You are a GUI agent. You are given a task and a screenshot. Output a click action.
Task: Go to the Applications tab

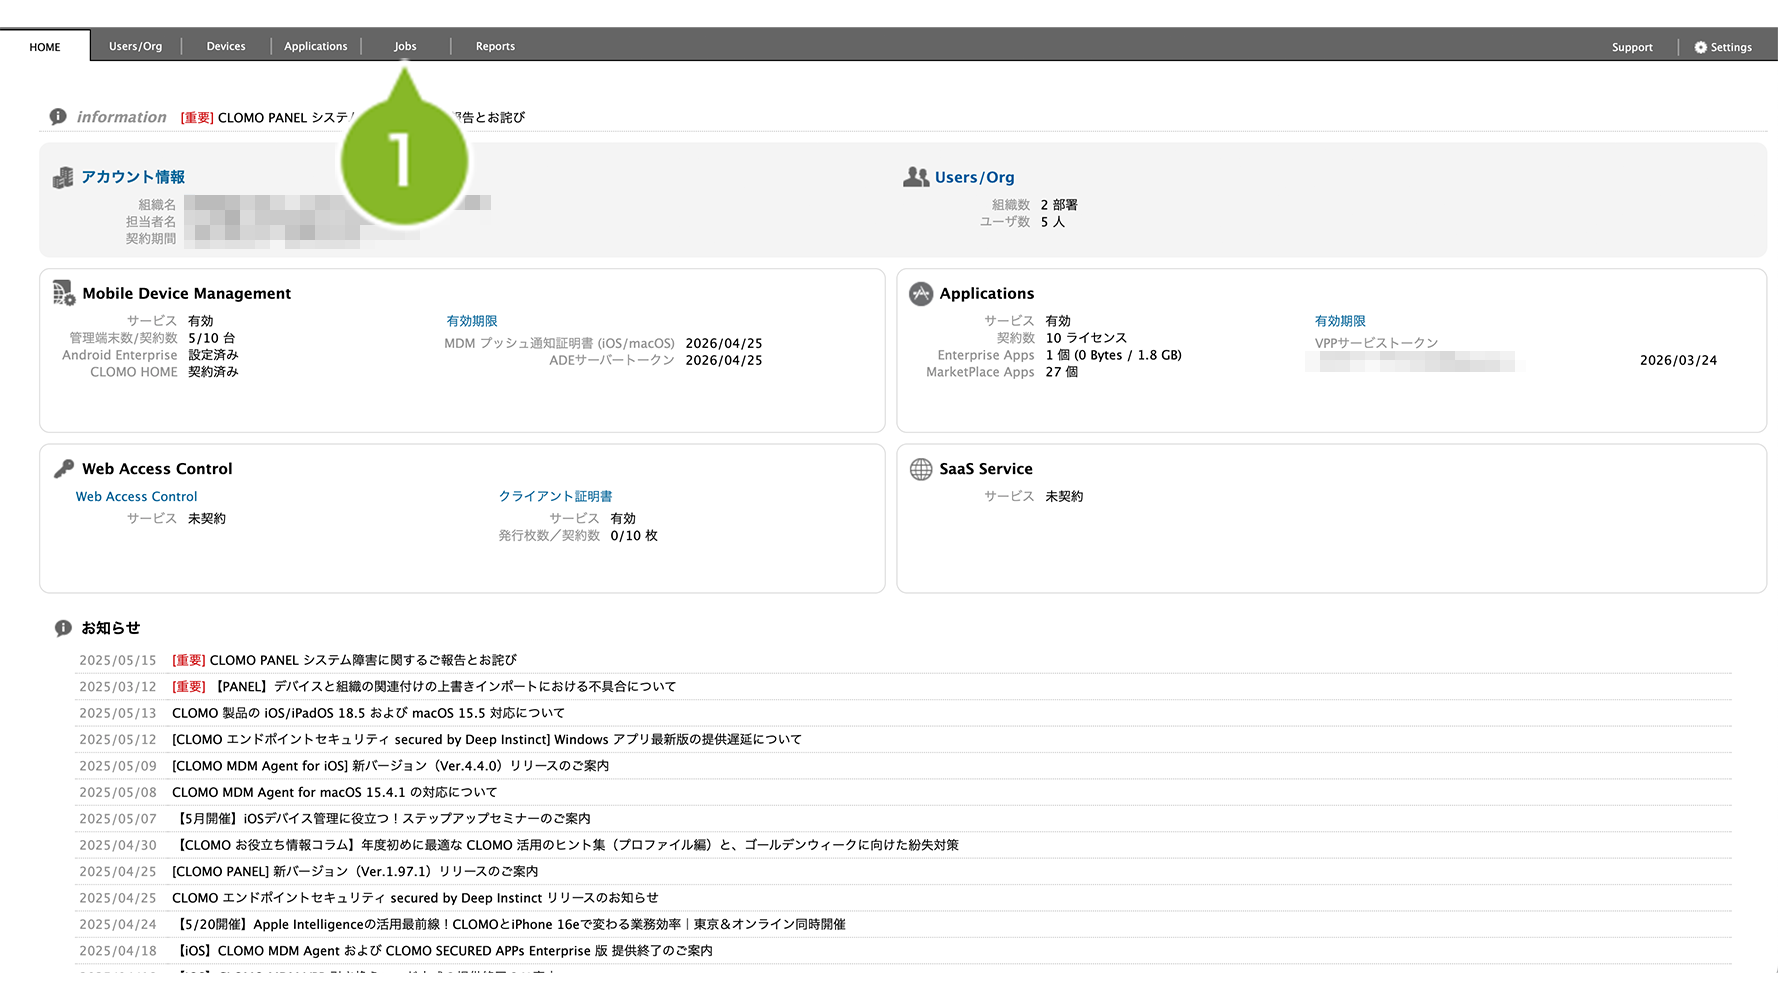(316, 46)
